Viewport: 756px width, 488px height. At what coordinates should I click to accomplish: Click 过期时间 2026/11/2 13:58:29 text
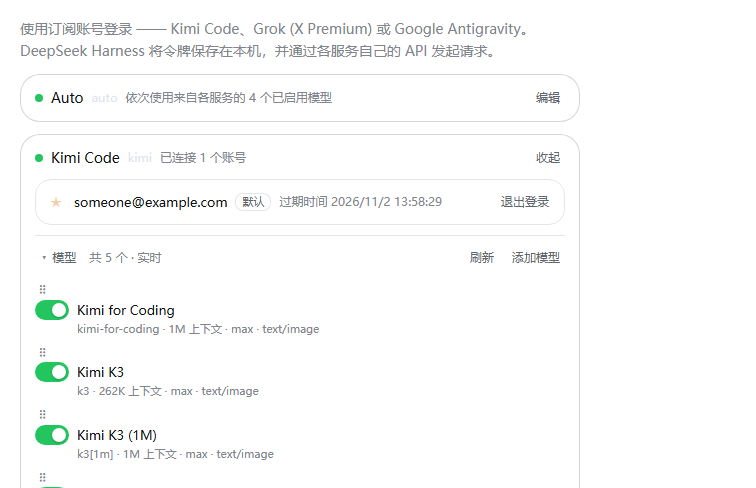(361, 202)
